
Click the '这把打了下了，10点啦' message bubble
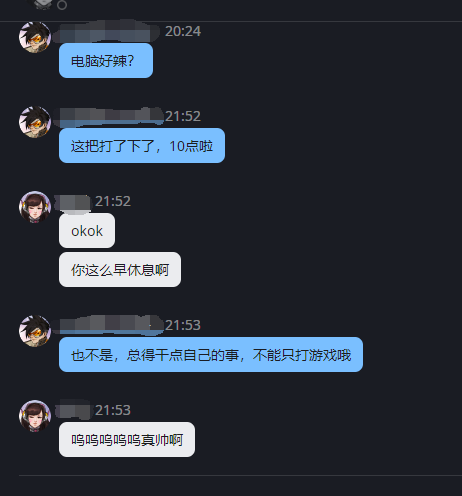142,146
